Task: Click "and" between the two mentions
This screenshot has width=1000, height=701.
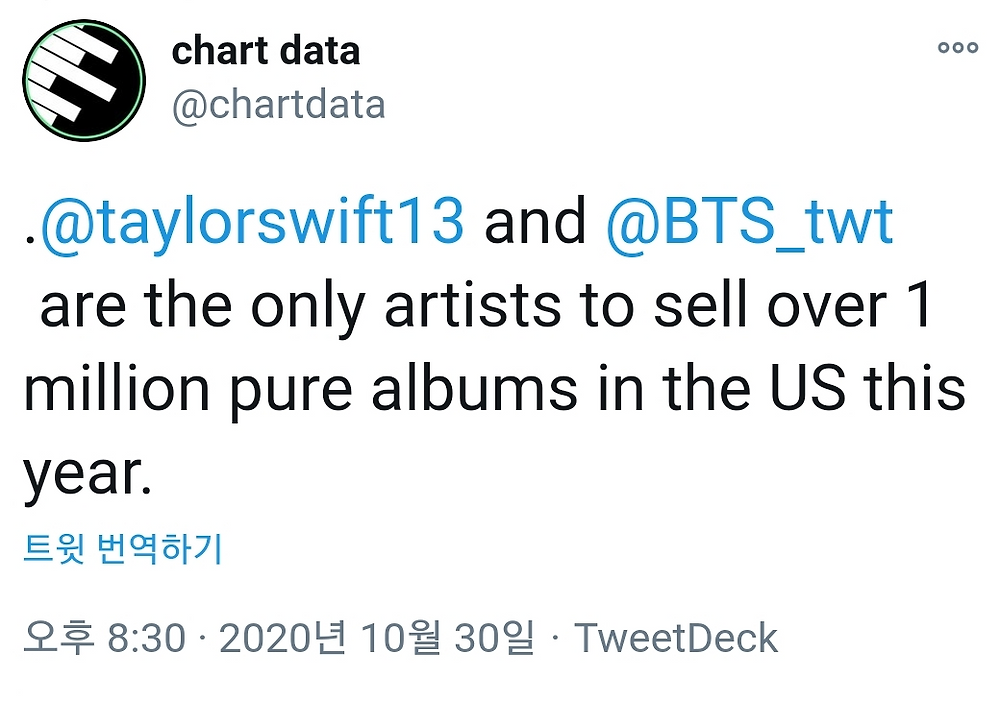Action: click(535, 222)
